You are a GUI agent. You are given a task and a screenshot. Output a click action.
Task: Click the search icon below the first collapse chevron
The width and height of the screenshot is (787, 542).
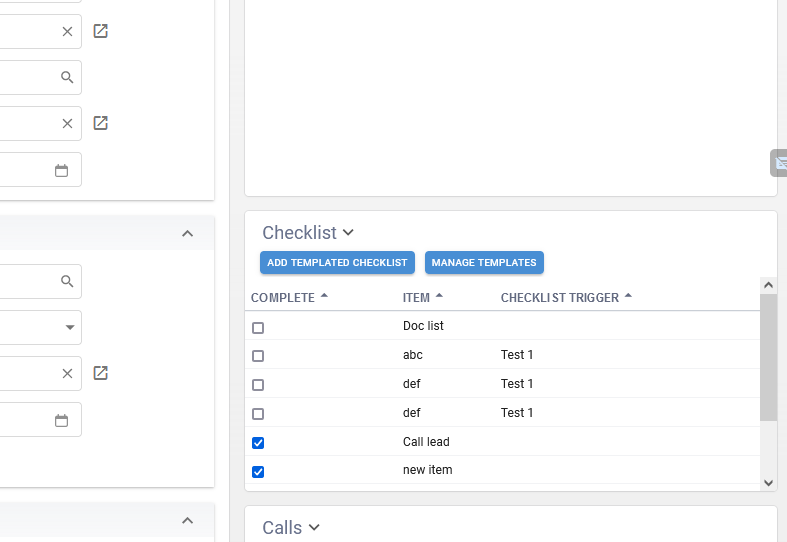(67, 281)
